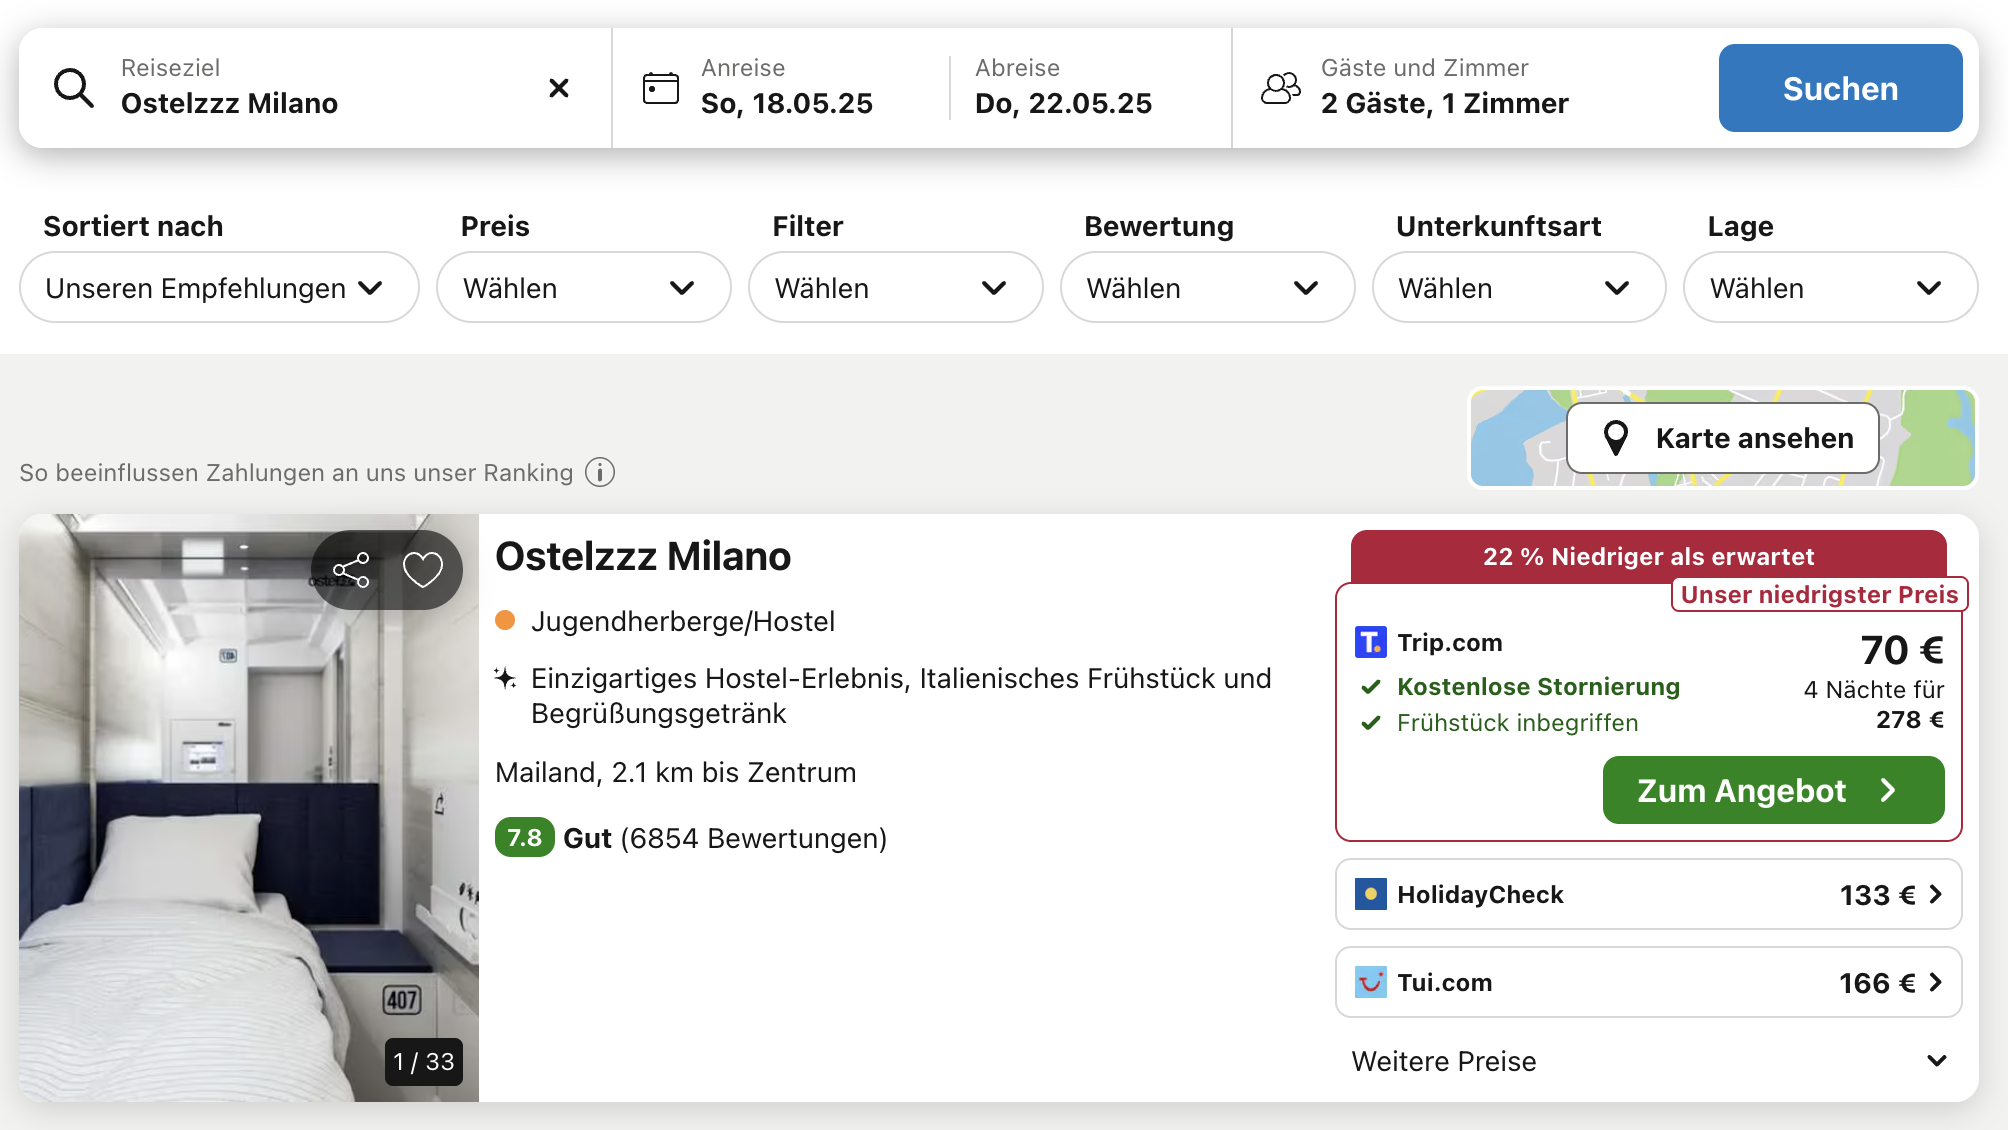Click the HolidayCheck logo icon
This screenshot has width=2008, height=1130.
pos(1371,894)
